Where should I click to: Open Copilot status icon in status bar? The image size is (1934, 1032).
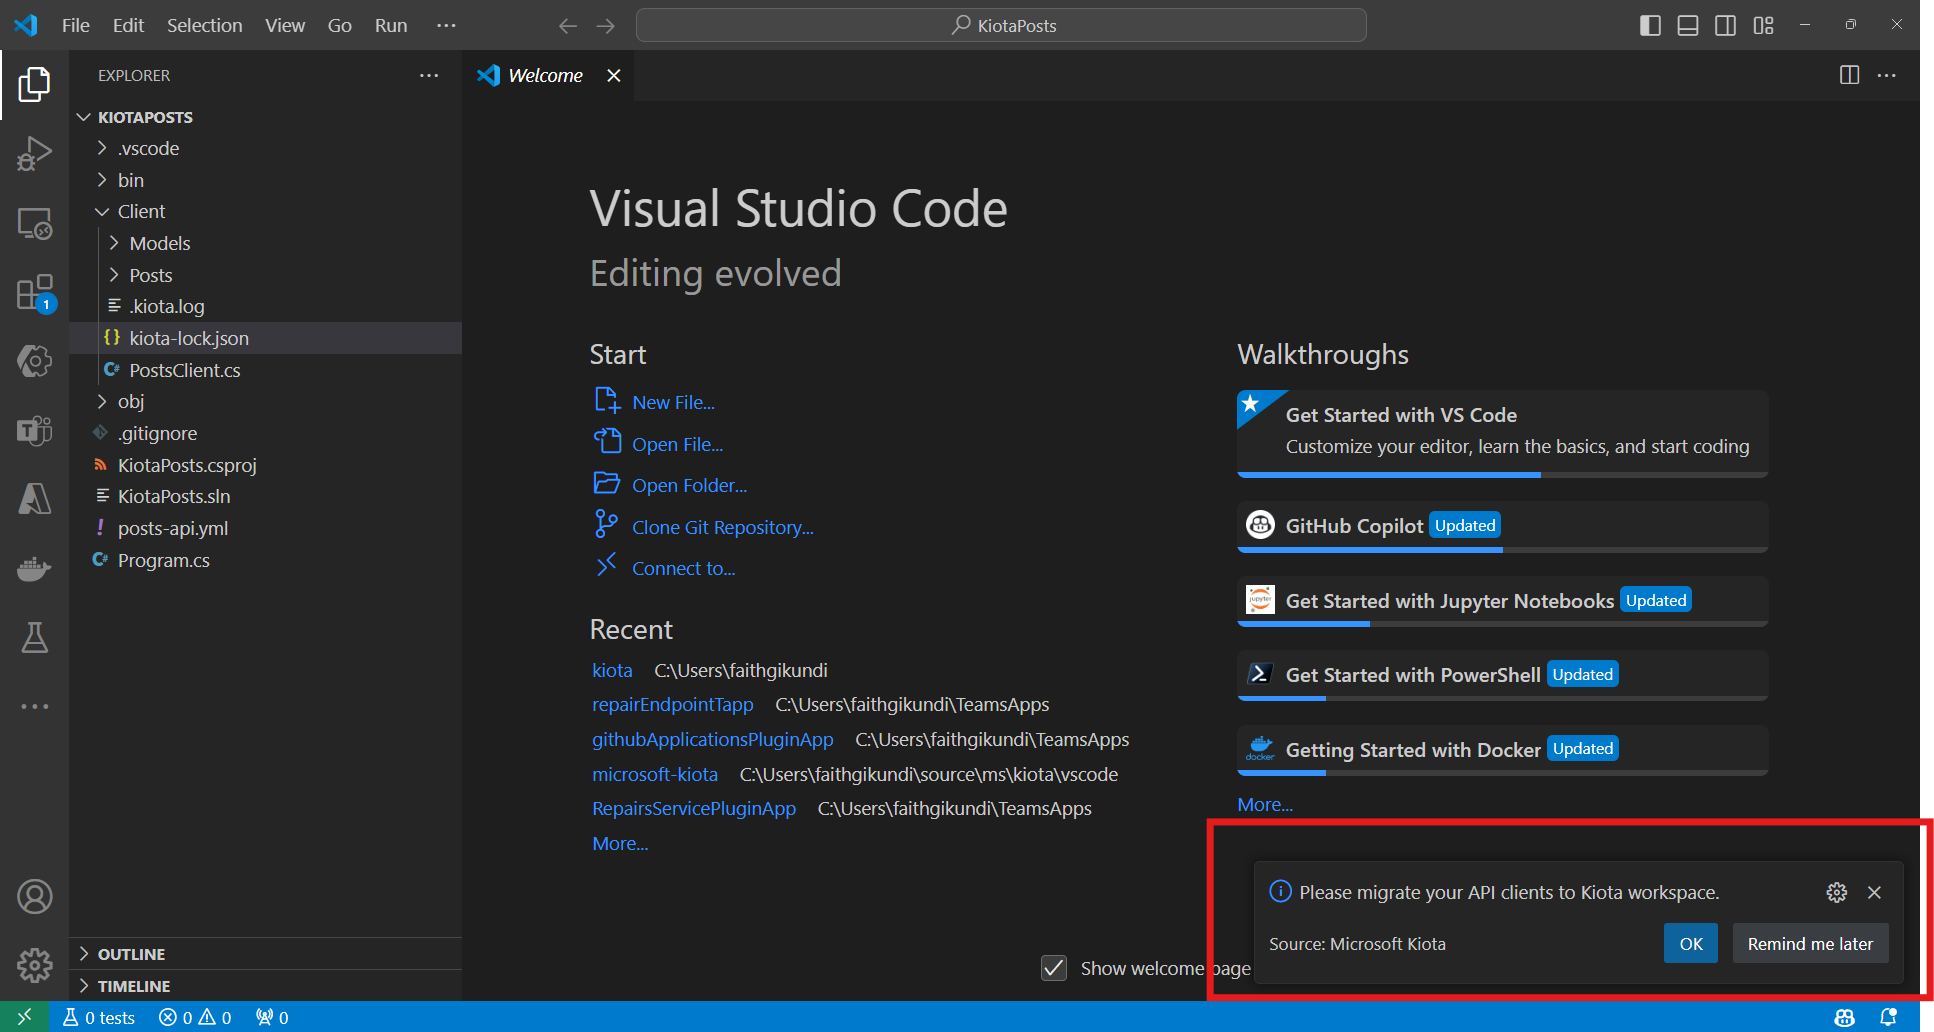1845,1017
